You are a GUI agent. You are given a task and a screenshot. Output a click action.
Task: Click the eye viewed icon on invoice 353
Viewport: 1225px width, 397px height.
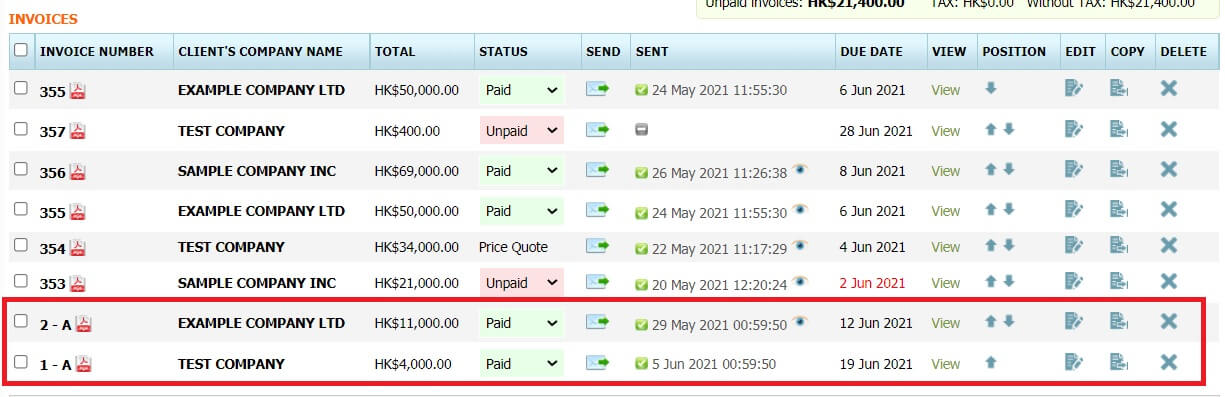tap(799, 282)
